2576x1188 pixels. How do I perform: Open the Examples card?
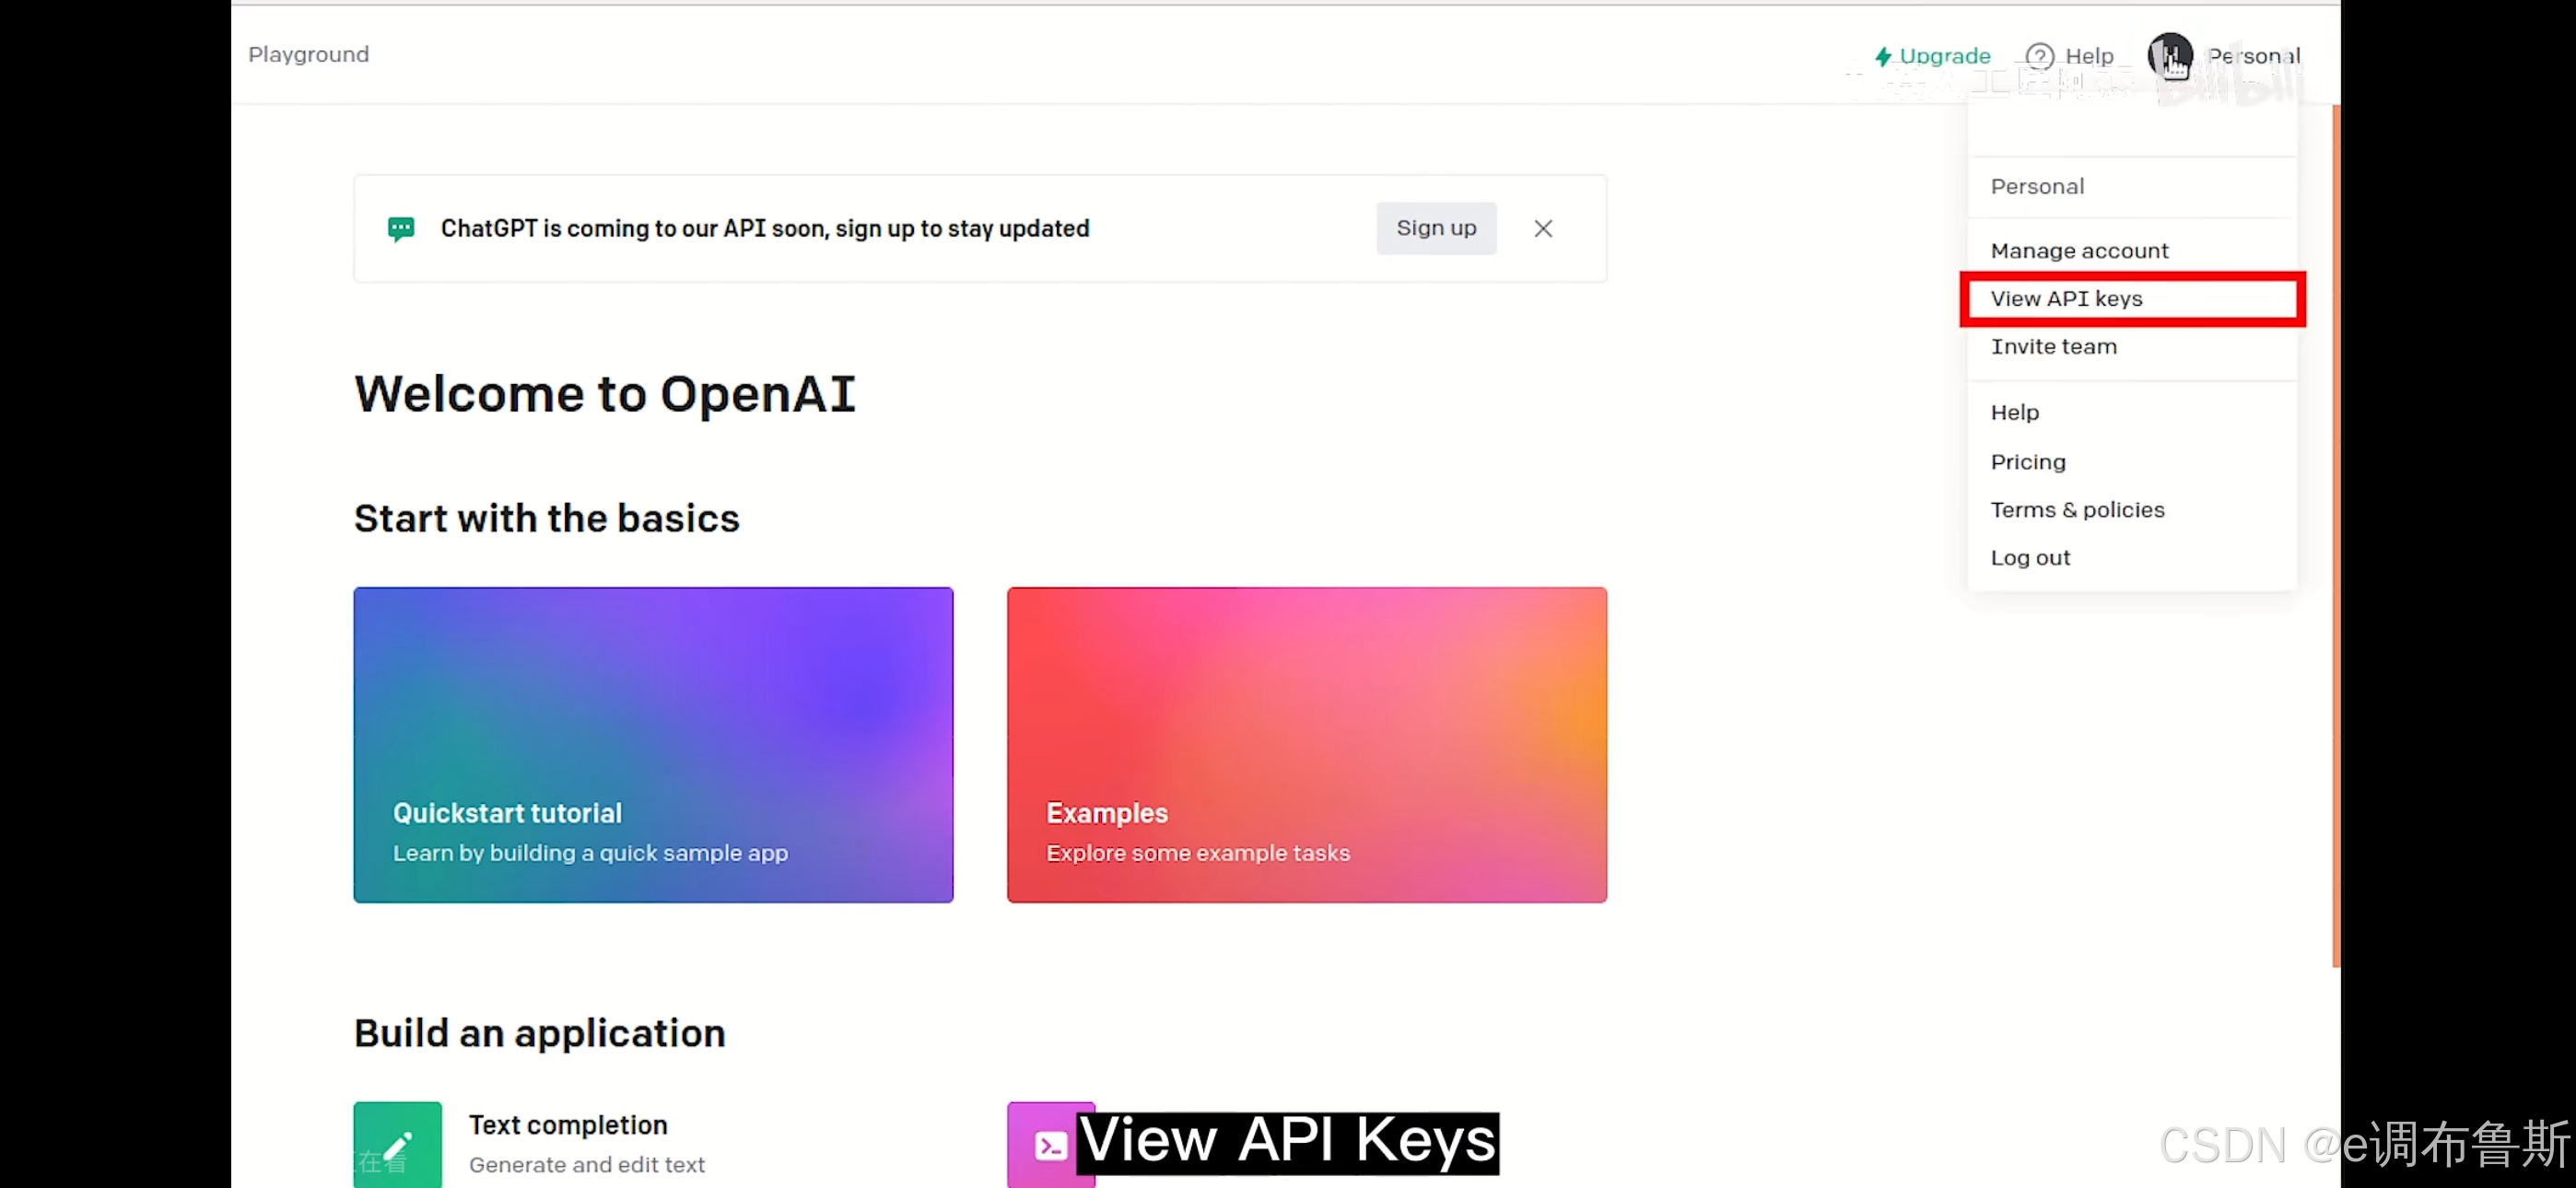point(1306,744)
